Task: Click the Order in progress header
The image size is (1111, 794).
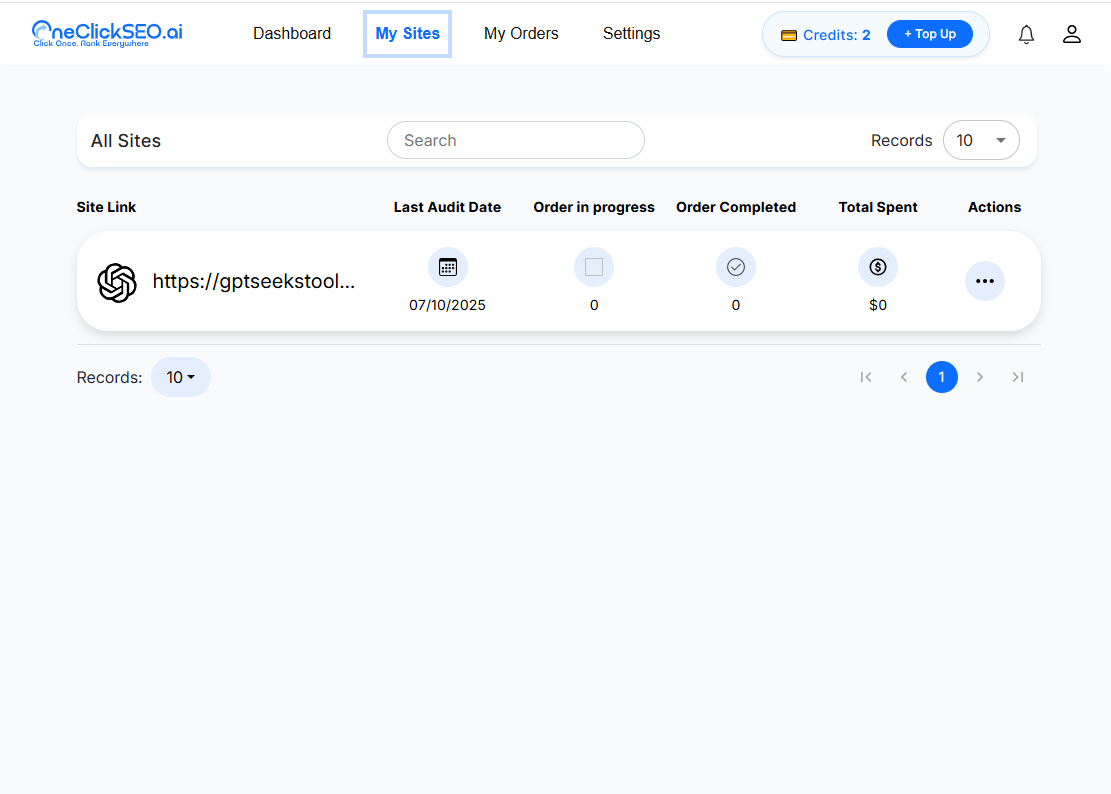Action: 594,207
